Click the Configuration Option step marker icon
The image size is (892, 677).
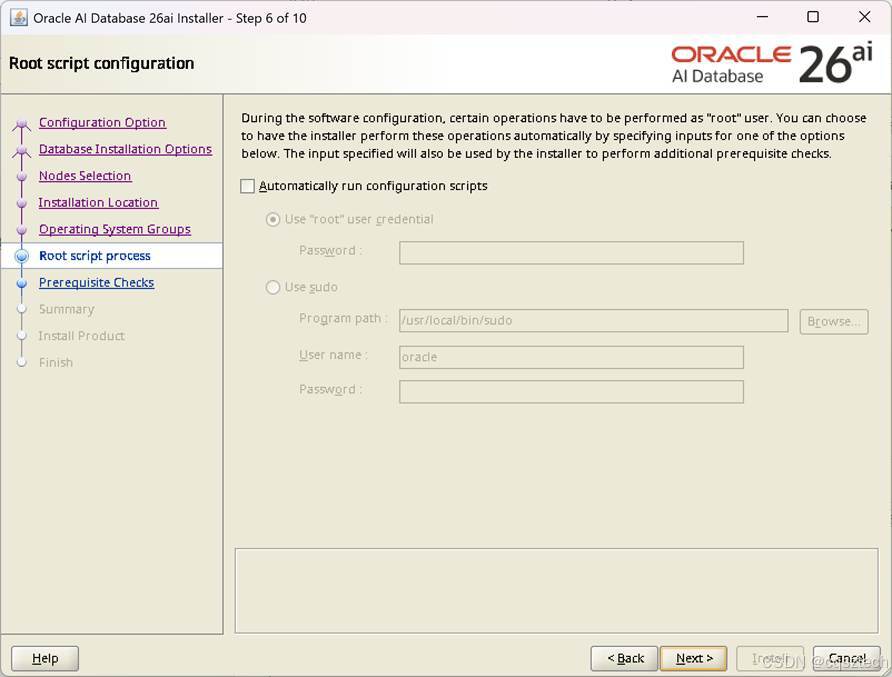pos(22,123)
